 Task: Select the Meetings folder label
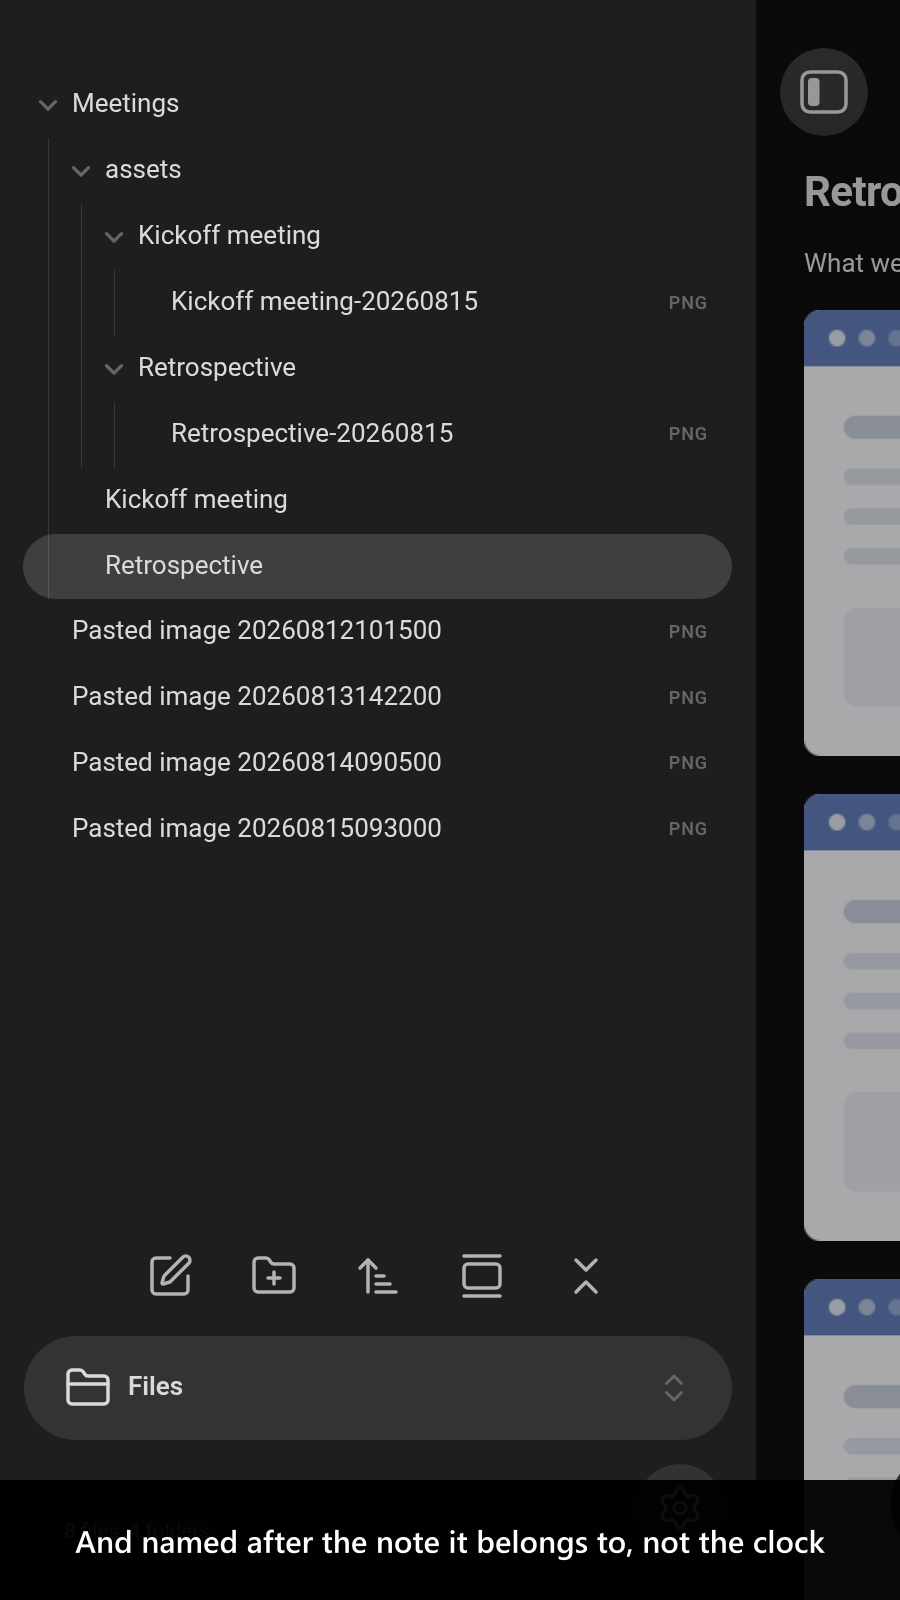(126, 103)
